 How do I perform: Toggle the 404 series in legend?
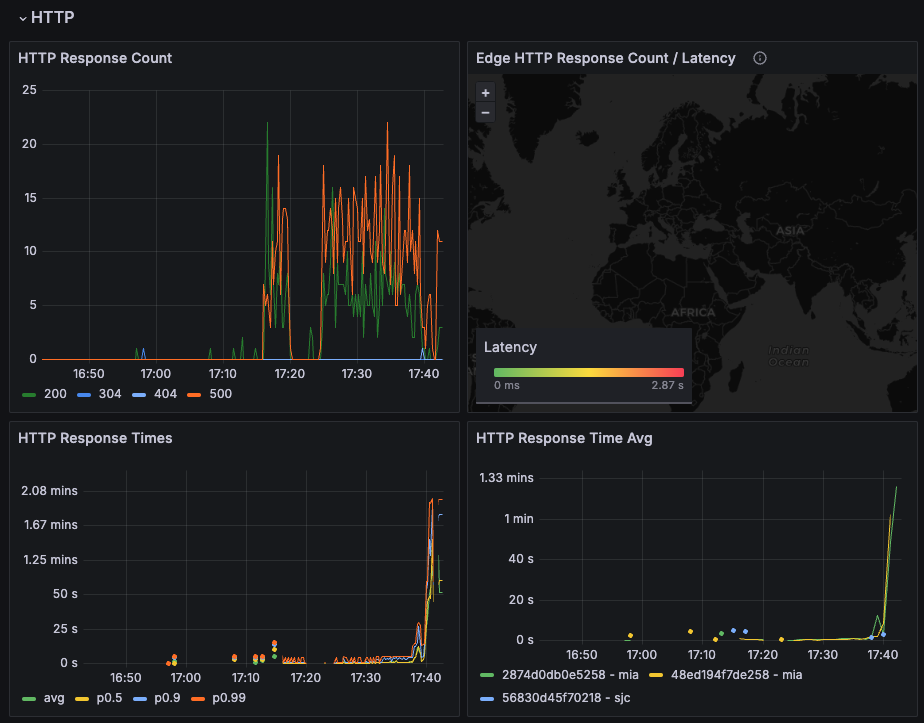coord(165,394)
